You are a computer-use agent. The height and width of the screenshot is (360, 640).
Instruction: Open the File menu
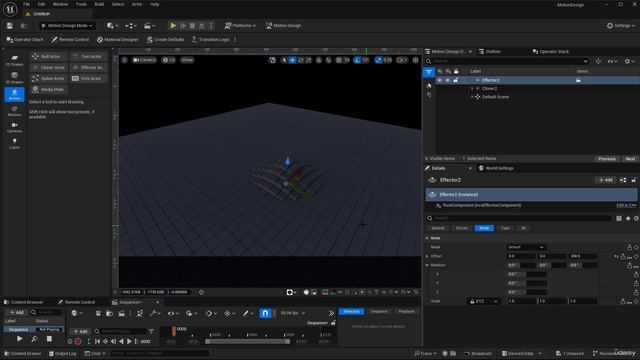[x=27, y=4]
